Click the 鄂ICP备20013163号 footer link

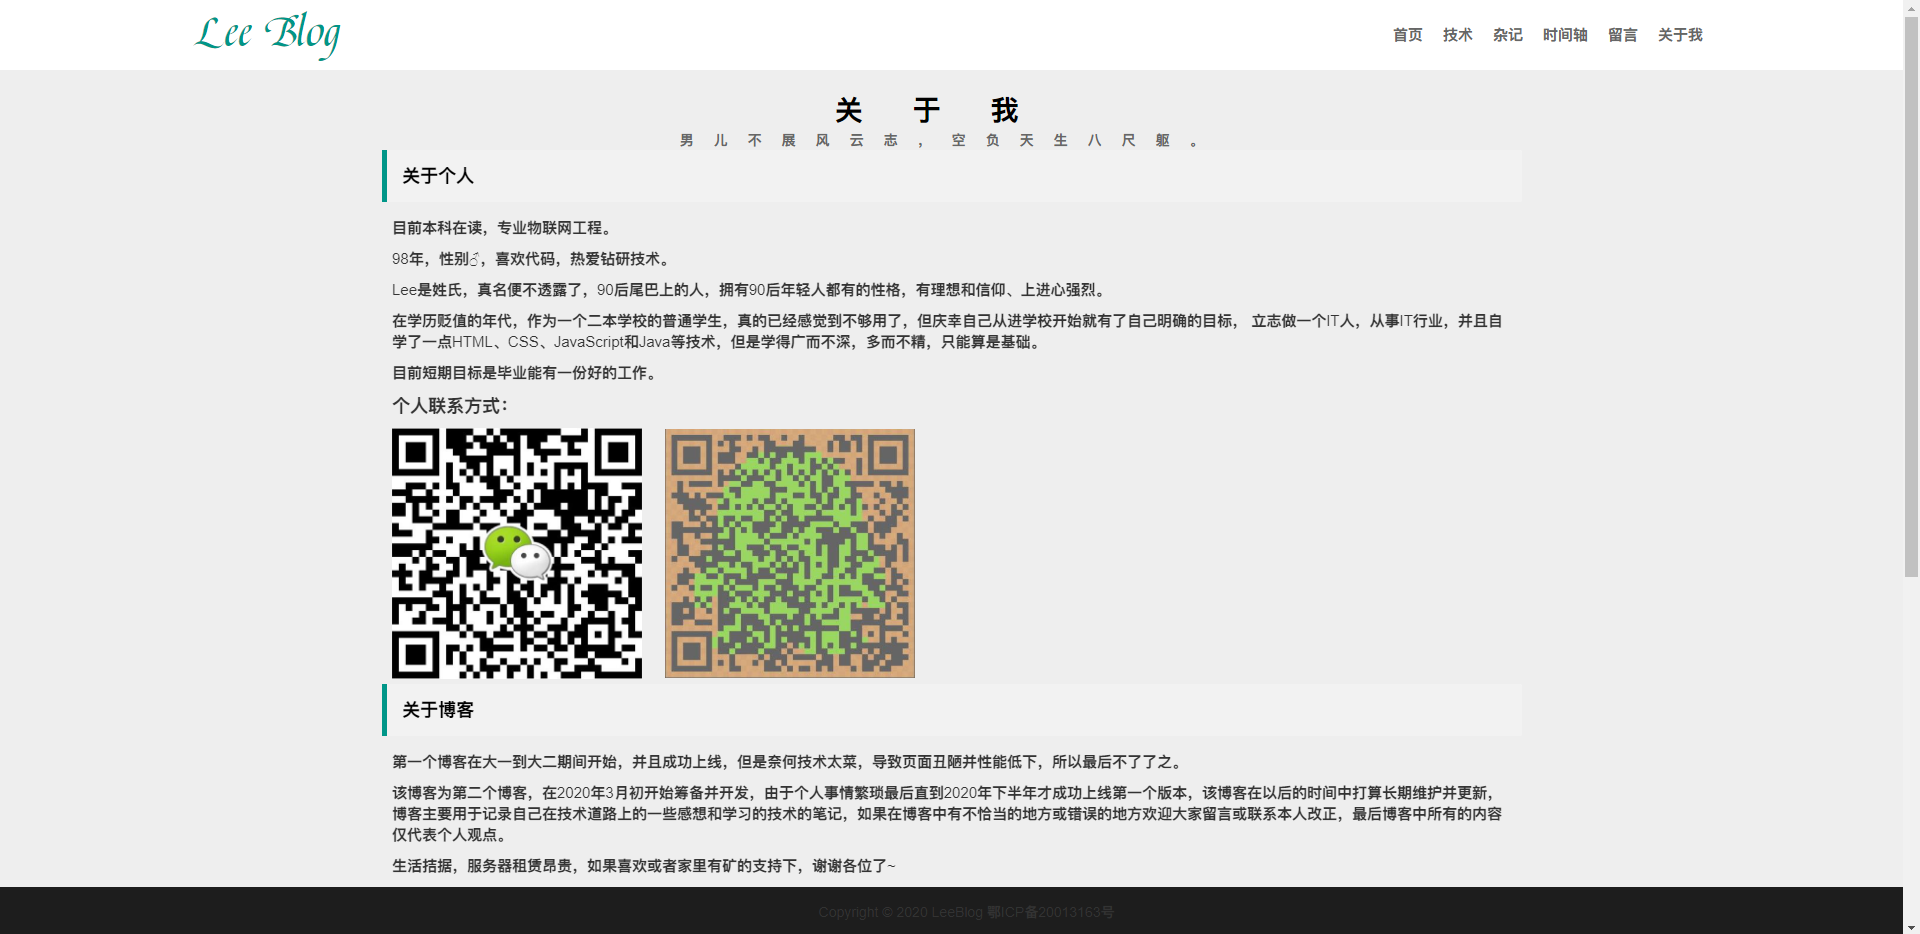1050,912
